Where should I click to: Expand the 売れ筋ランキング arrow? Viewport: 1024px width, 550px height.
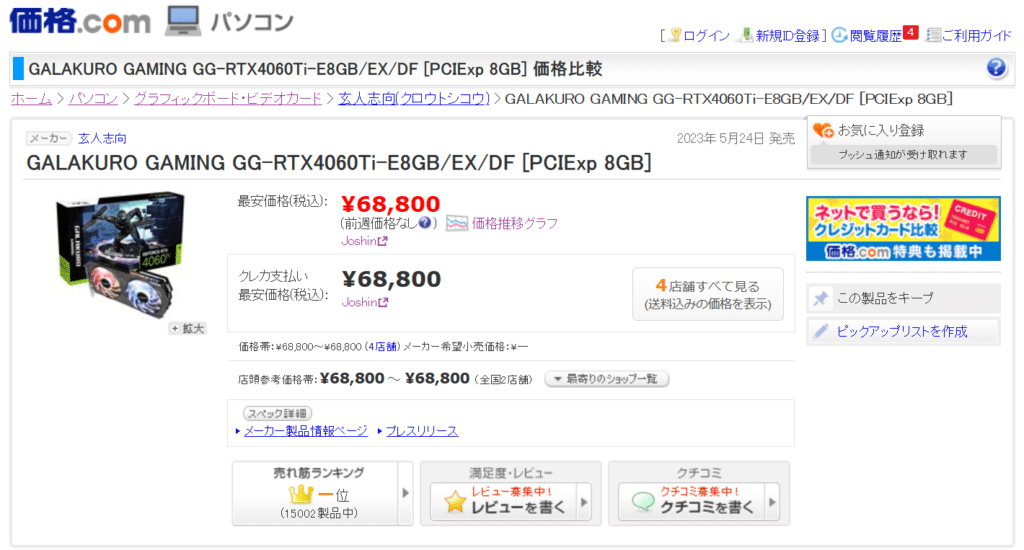coord(406,493)
